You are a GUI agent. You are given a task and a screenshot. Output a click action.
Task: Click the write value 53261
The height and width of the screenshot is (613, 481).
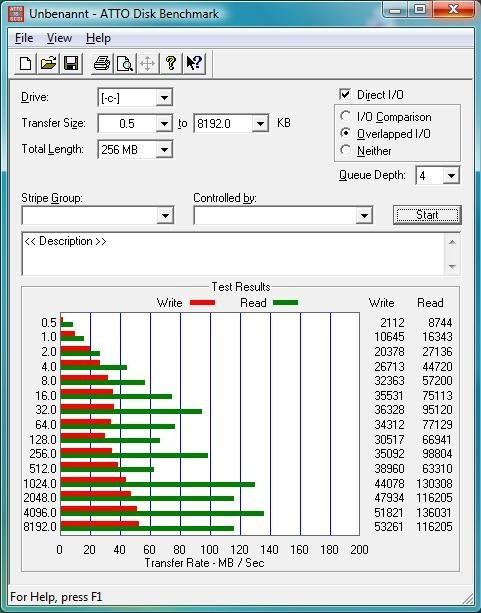coord(389,527)
